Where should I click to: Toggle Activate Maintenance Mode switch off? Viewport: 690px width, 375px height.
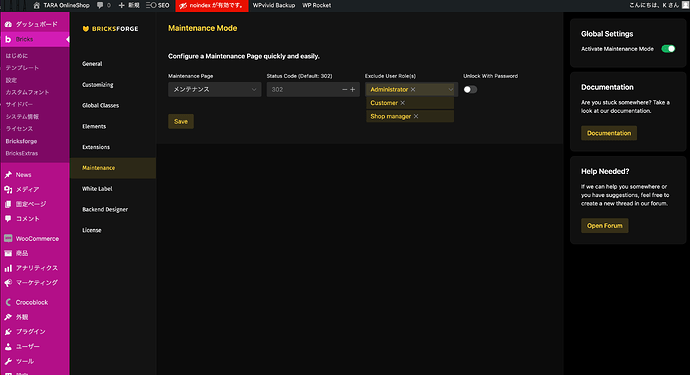coord(668,49)
